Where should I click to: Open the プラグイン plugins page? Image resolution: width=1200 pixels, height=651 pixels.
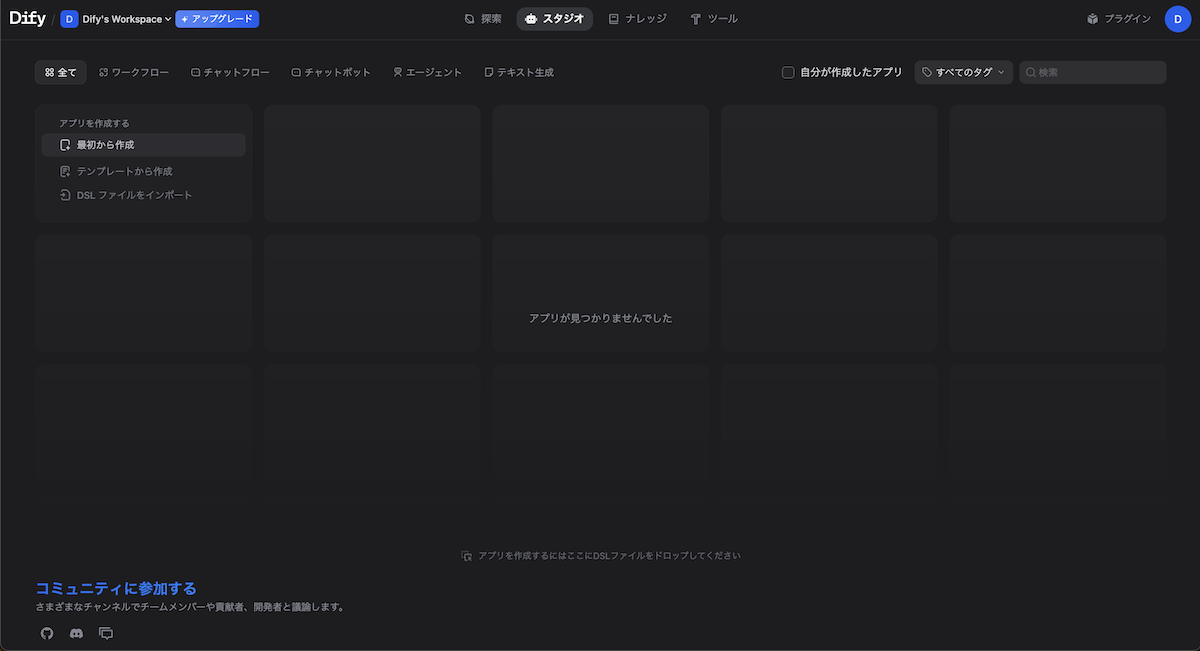point(1119,19)
